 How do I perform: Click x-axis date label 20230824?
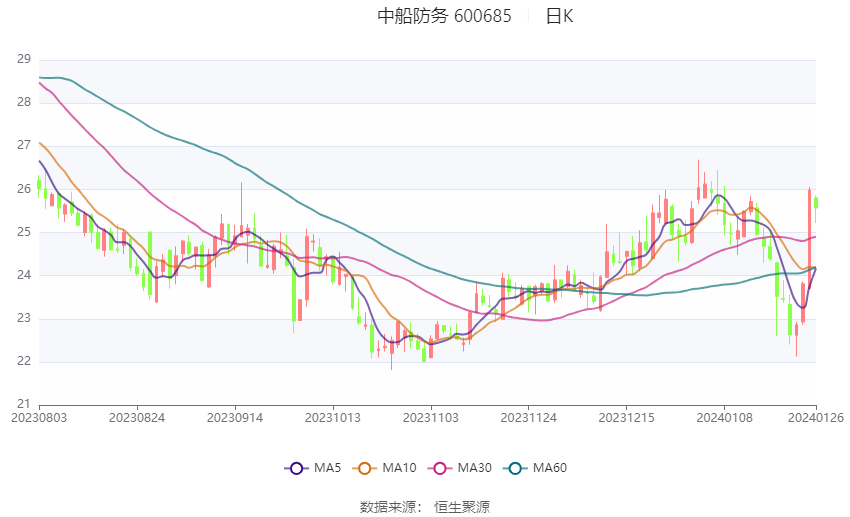pyautogui.click(x=137, y=418)
